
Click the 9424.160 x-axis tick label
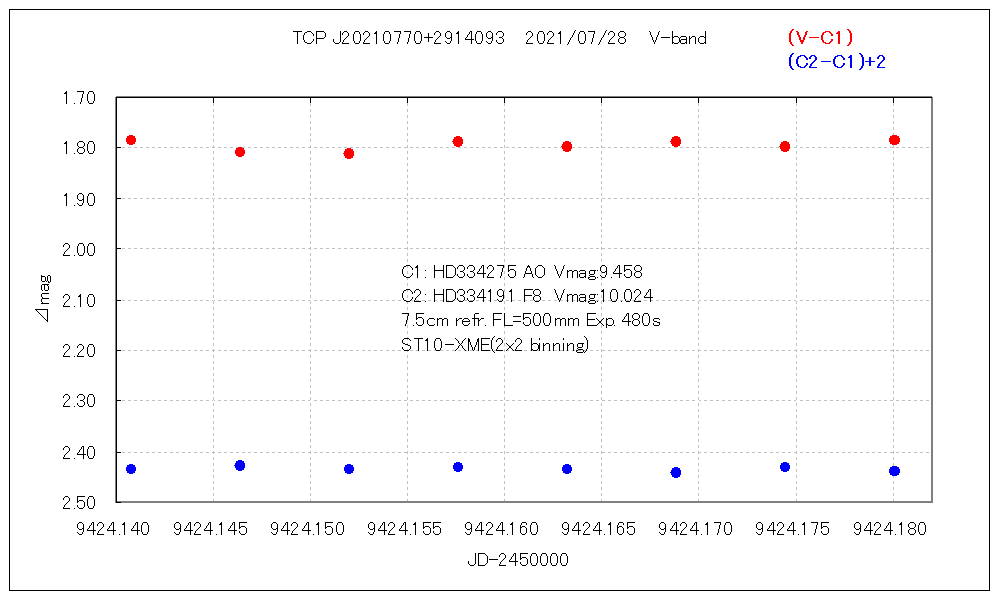click(x=504, y=528)
